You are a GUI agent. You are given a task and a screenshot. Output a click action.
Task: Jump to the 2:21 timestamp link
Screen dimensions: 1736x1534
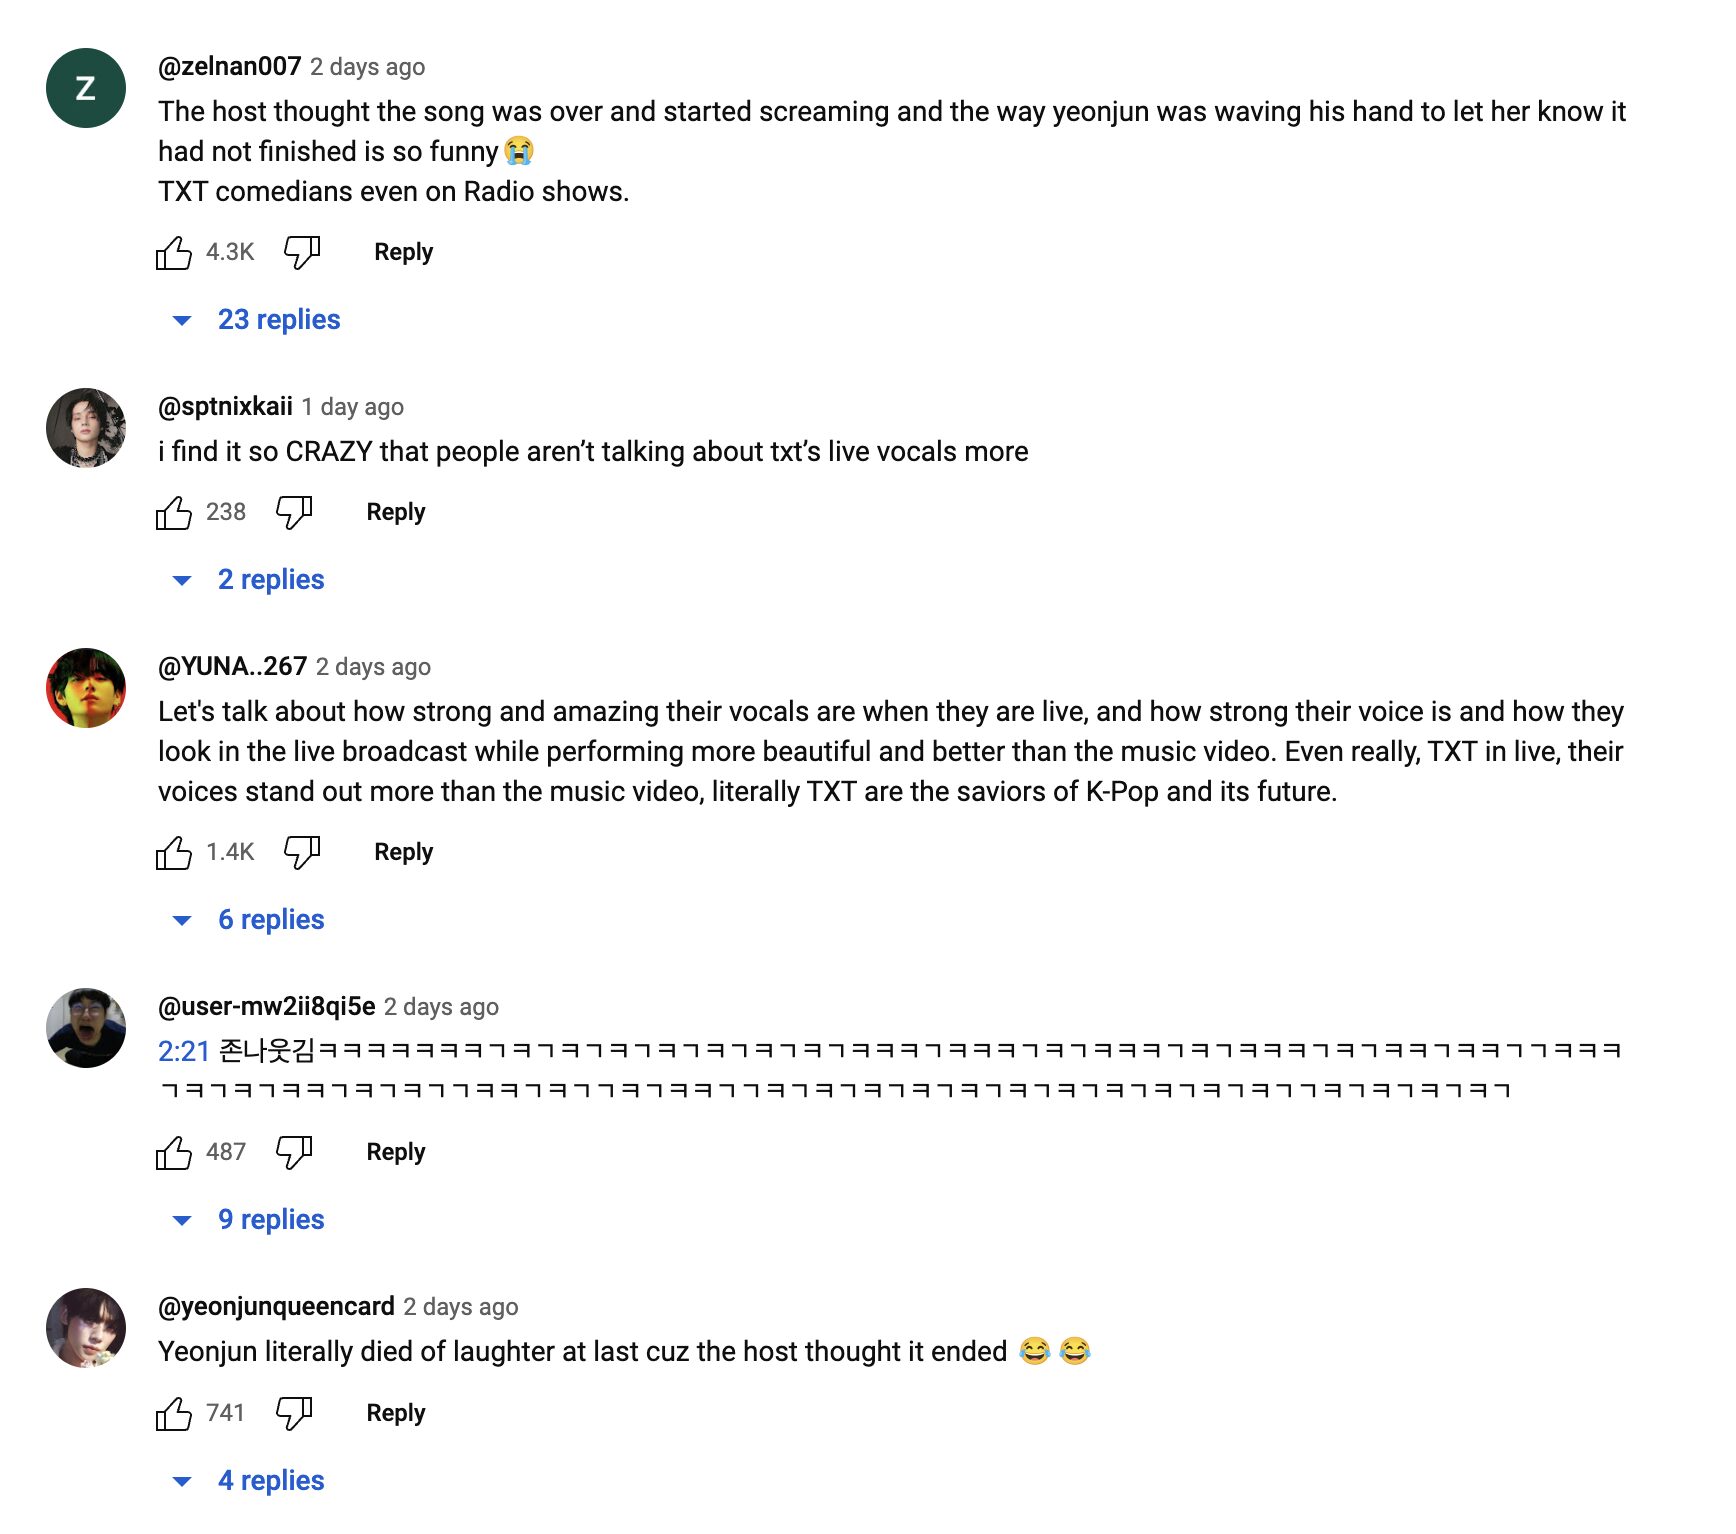184,1051
